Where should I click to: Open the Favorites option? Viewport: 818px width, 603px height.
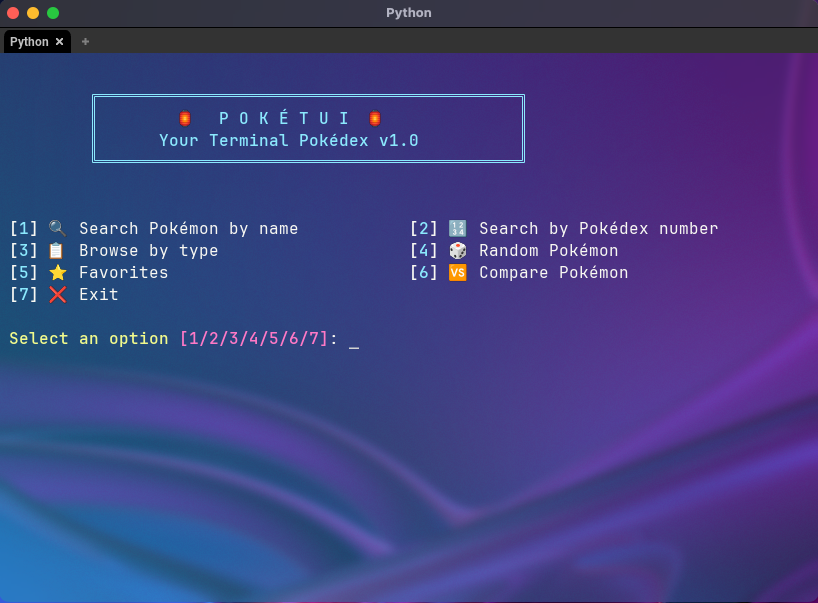[x=123, y=272]
